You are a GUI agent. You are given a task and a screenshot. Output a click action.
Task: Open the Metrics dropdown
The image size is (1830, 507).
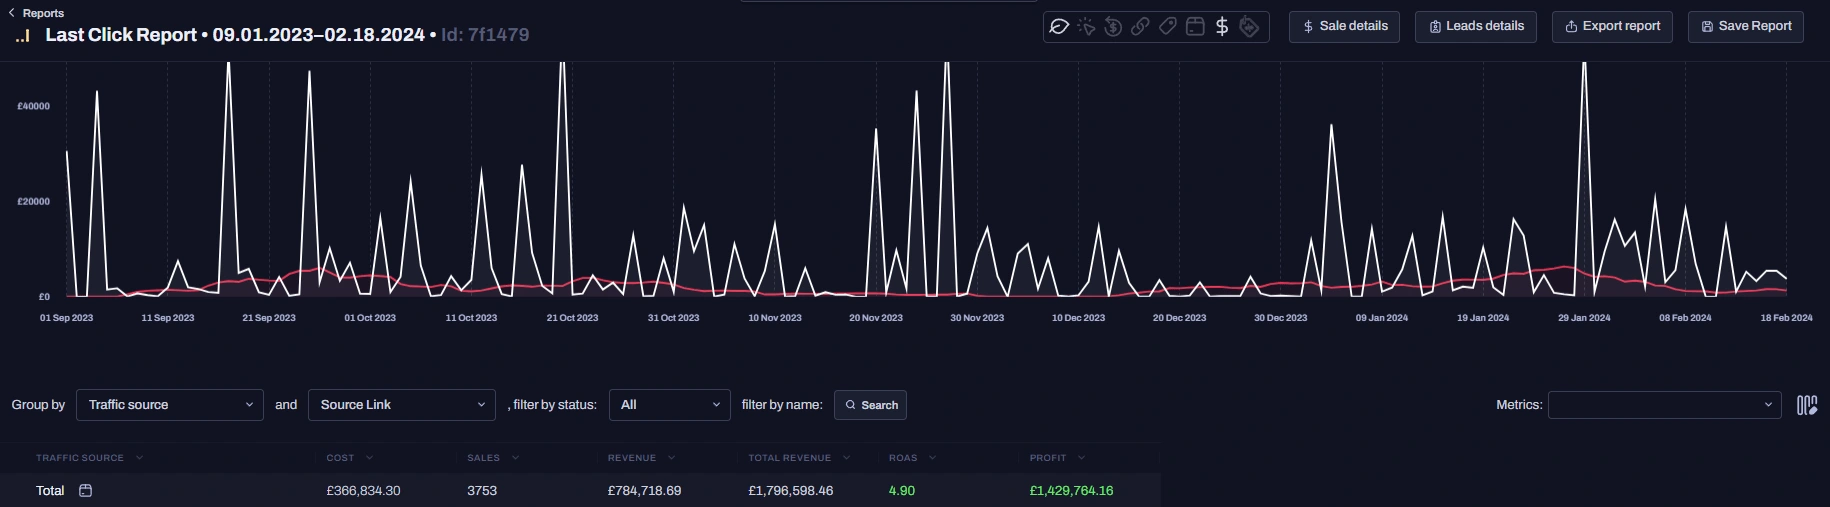pyautogui.click(x=1664, y=405)
